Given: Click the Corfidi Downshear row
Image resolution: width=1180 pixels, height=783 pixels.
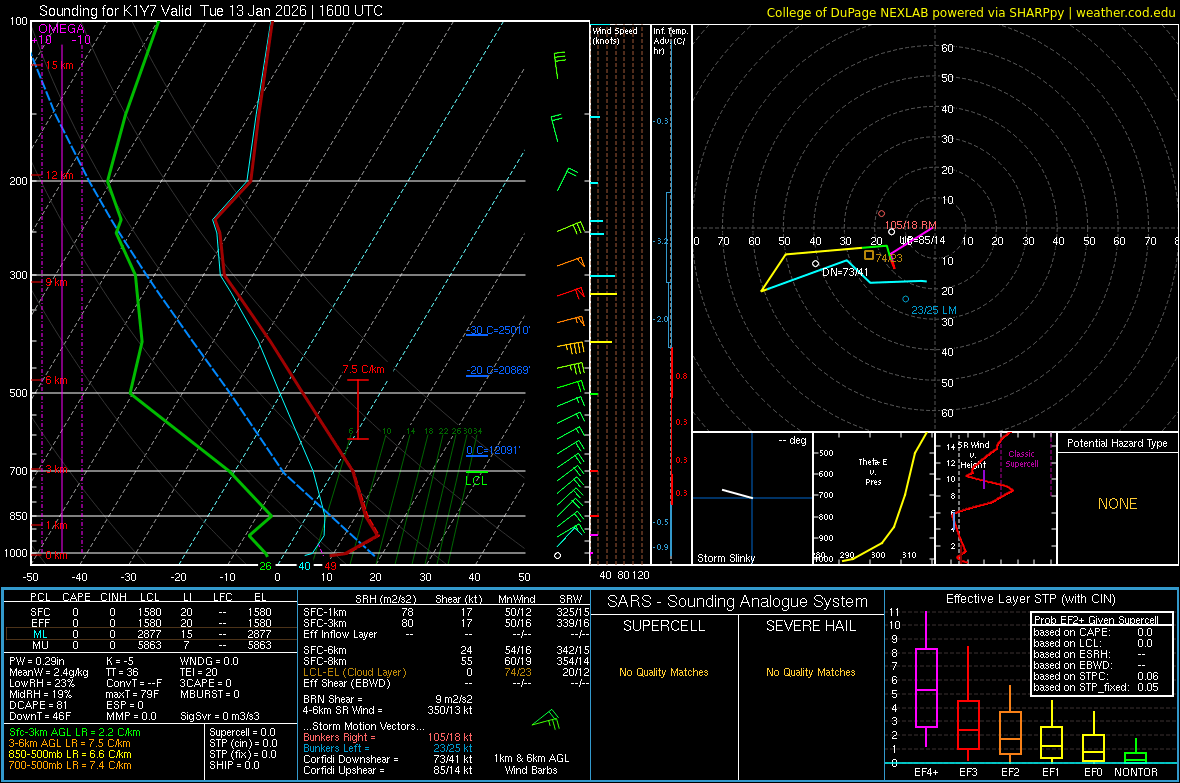Looking at the screenshot, I should (388, 759).
